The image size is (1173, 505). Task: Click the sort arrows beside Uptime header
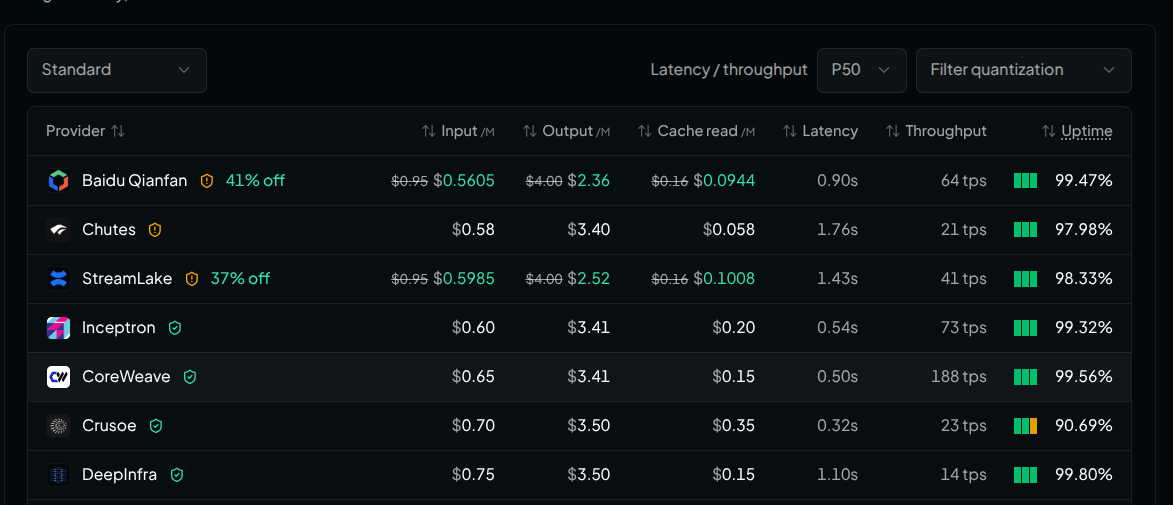pyautogui.click(x=1049, y=131)
